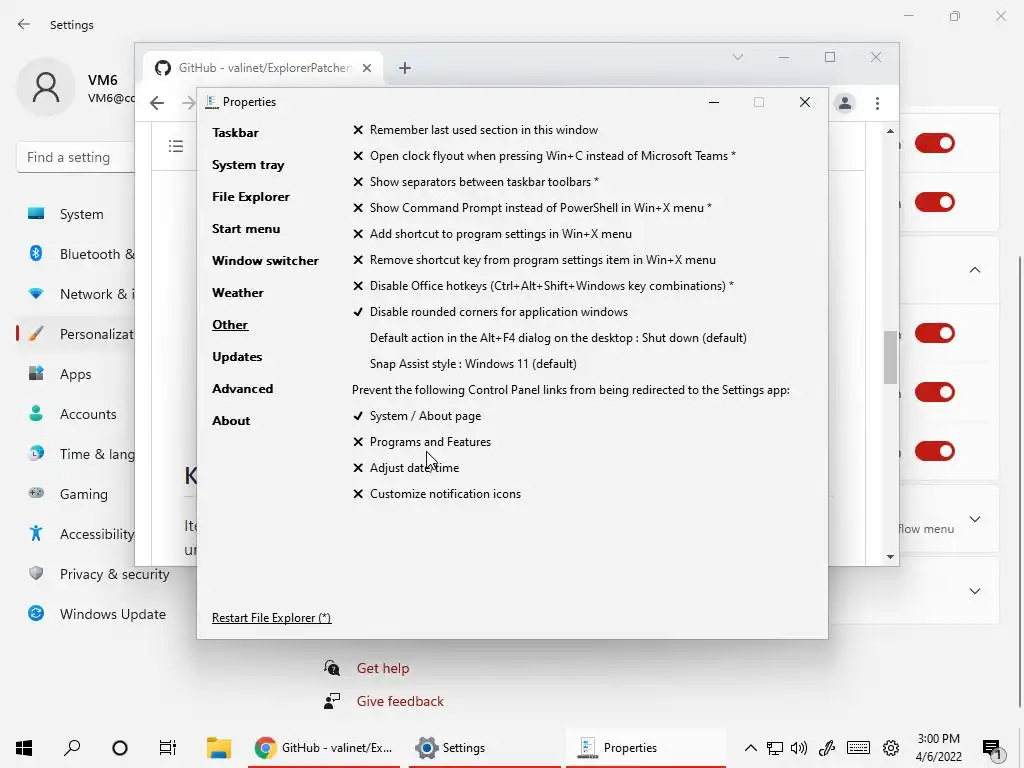Collapse the expanded section chevron in Settings
This screenshot has width=1024, height=768.
click(975, 270)
